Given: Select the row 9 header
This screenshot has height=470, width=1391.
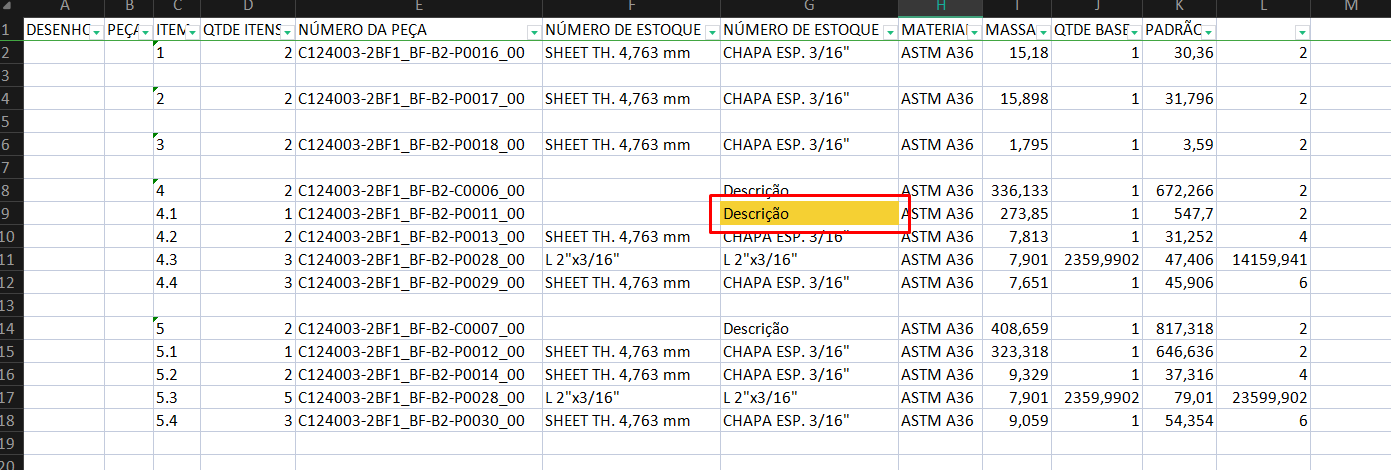Looking at the screenshot, I should 10,214.
